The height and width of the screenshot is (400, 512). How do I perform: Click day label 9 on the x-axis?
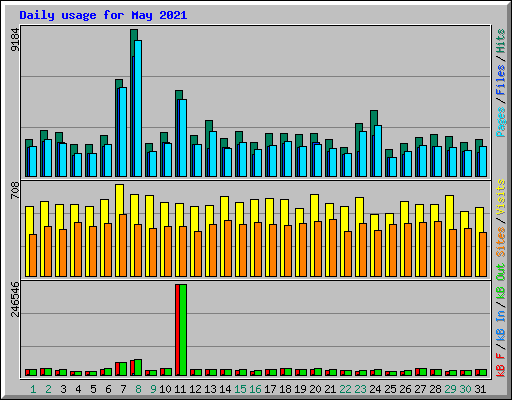153,389
